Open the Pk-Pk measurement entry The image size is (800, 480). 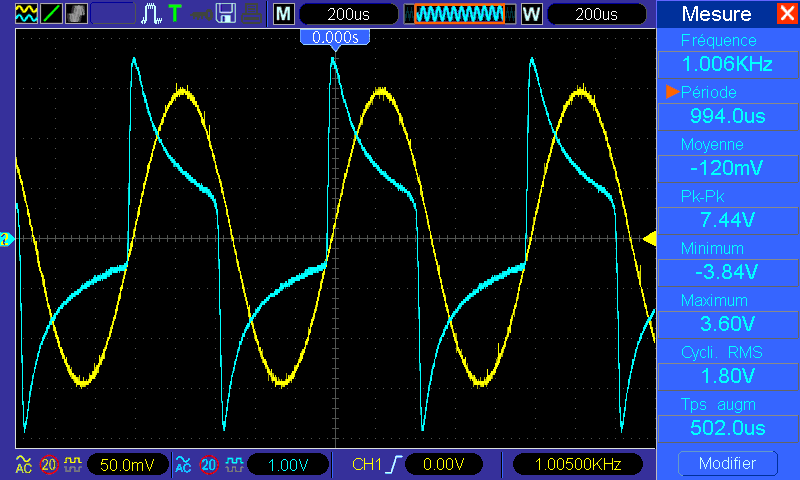click(727, 209)
